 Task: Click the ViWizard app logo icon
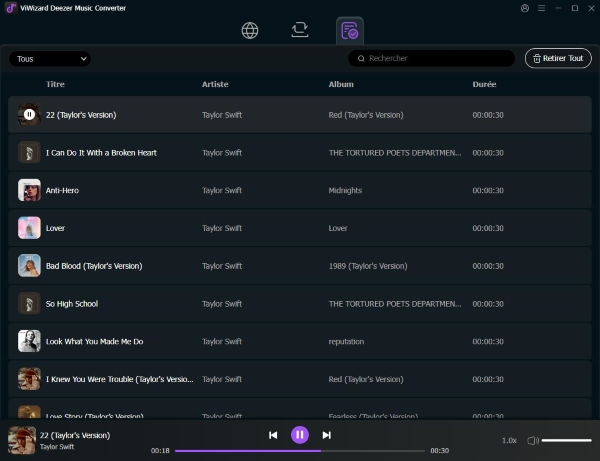point(11,8)
